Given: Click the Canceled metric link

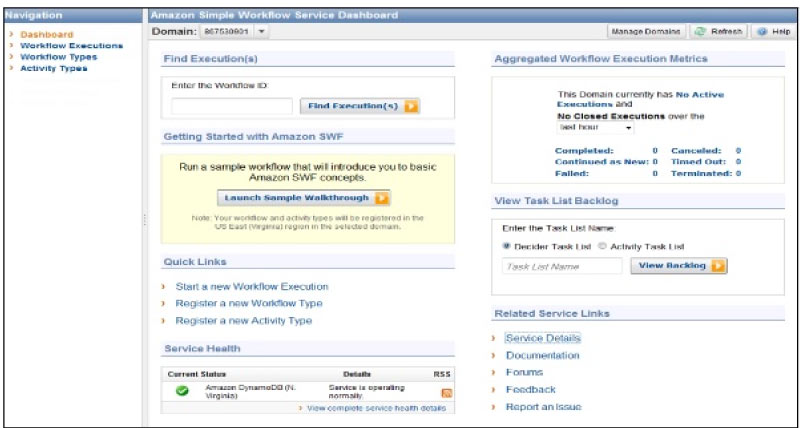Looking at the screenshot, I should [696, 151].
